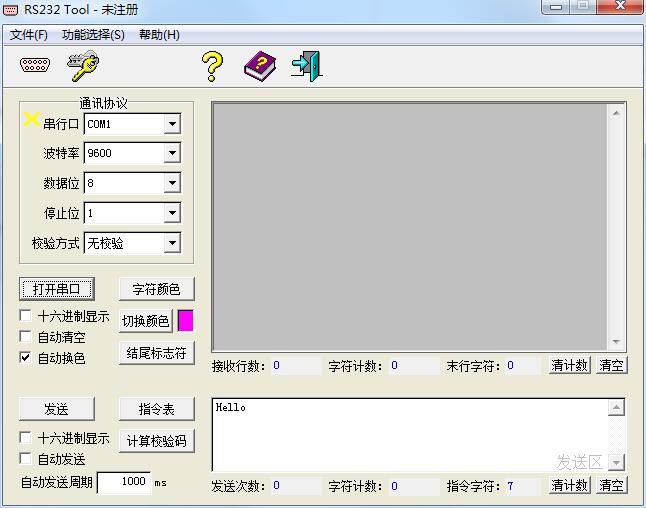Open the purple help book icon
The height and width of the screenshot is (508, 646).
click(260, 66)
